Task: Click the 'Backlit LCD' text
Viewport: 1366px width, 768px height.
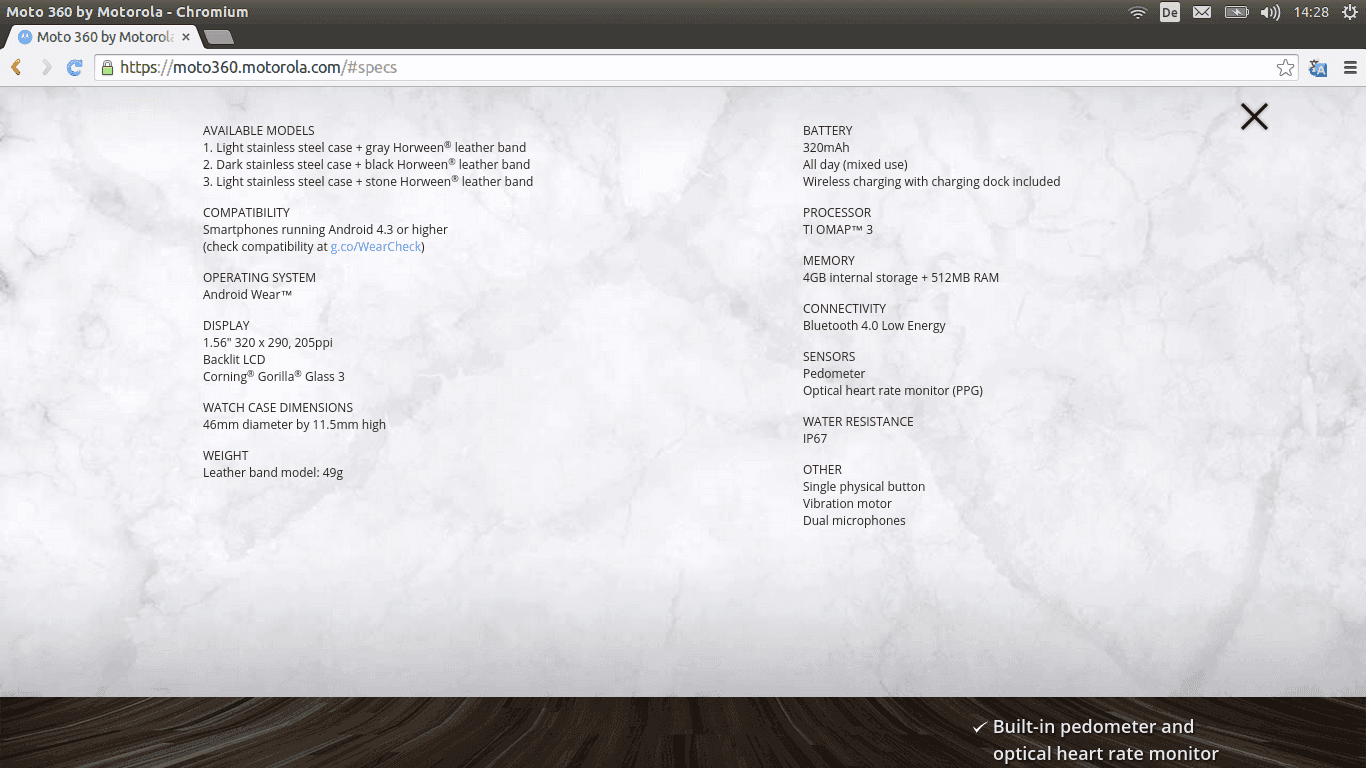Action: pos(234,360)
